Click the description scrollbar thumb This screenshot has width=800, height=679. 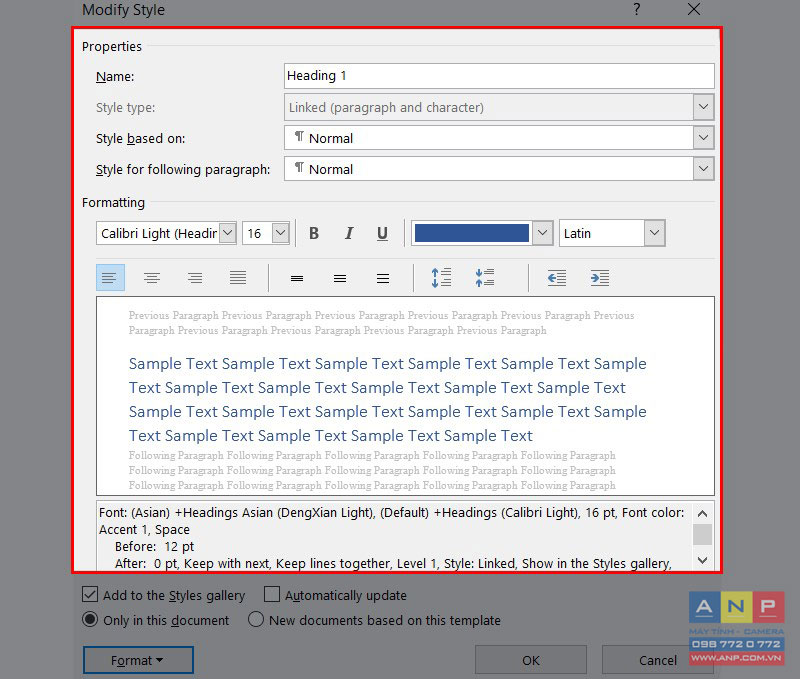point(703,534)
